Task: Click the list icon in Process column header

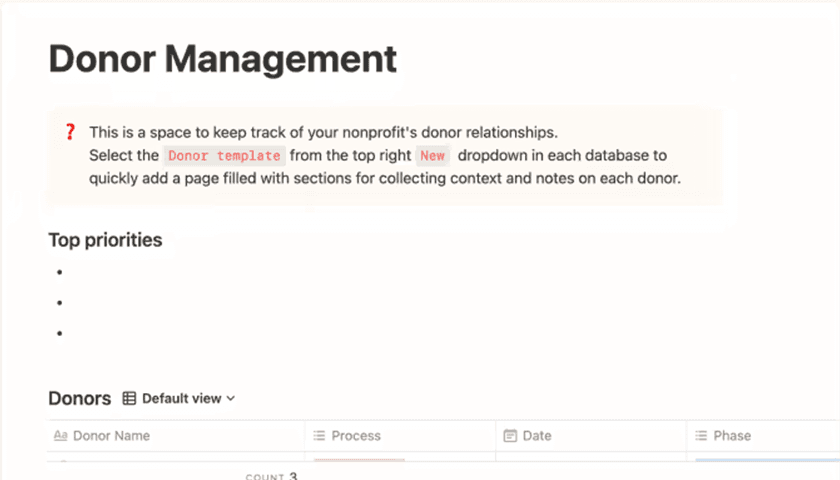Action: (x=319, y=436)
